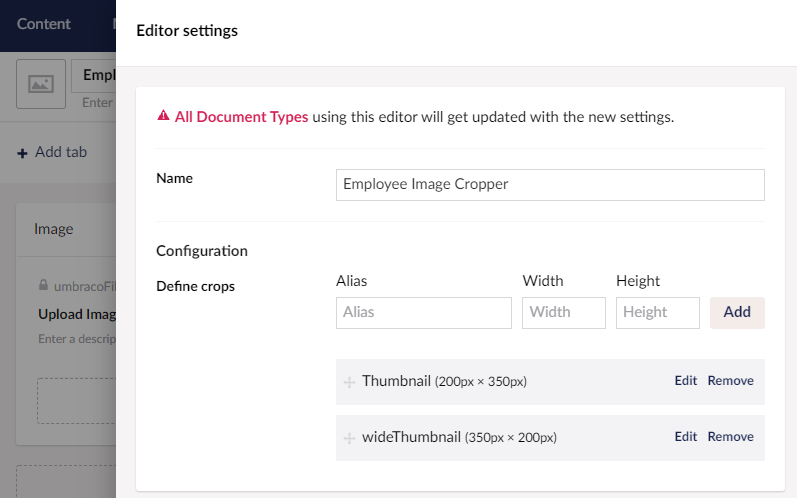
Task: Click the crop Alias input field
Action: coord(423,312)
